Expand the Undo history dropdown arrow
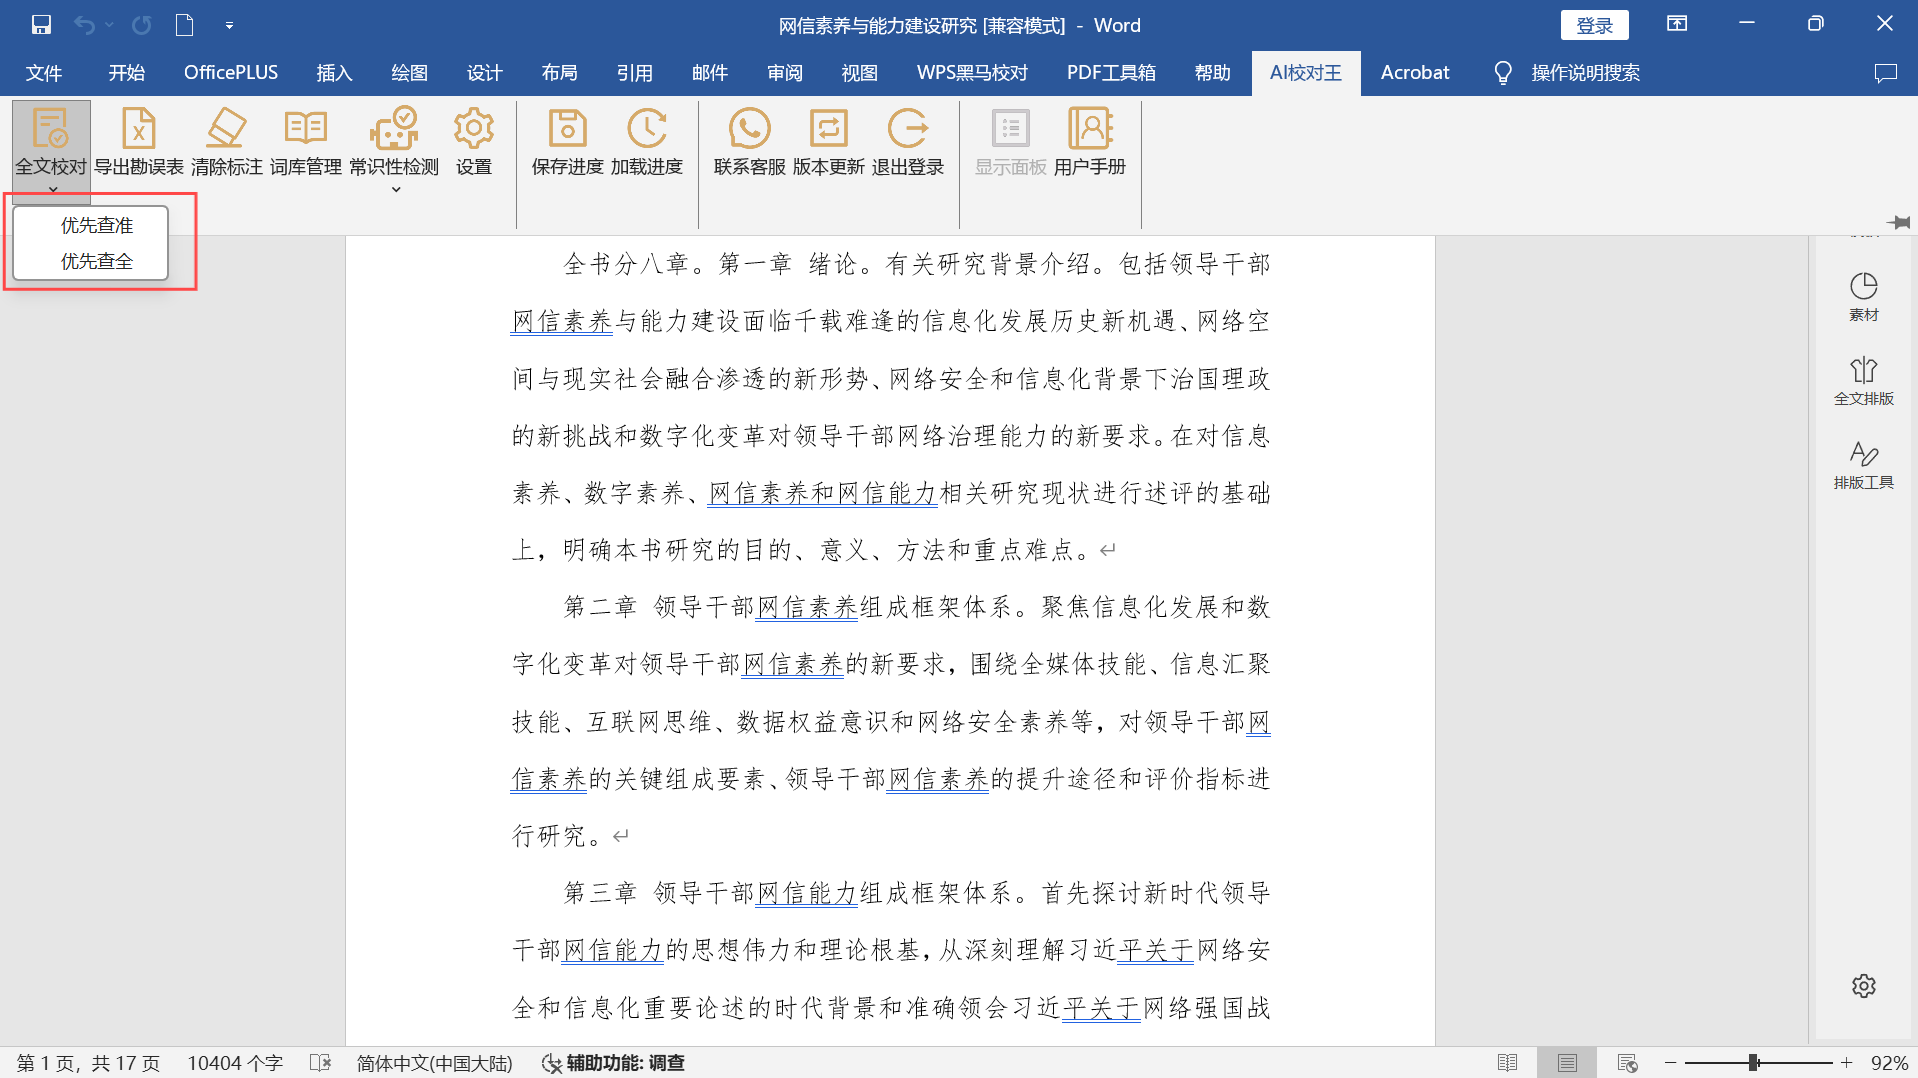The width and height of the screenshot is (1918, 1078). [108, 25]
